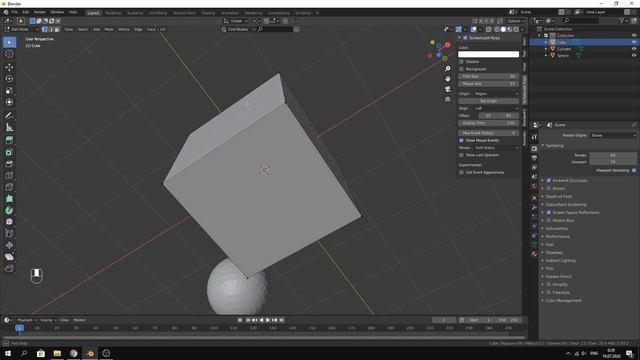
Task: Click the viewport zoom magnifier icon
Action: pos(448,69)
